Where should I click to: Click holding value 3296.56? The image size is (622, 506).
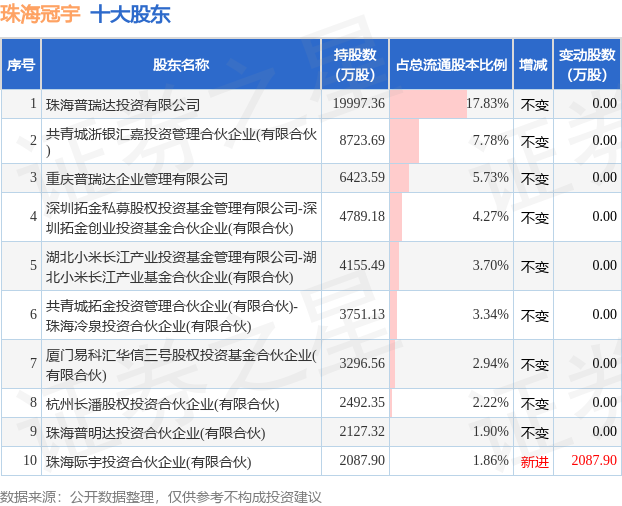point(362,363)
